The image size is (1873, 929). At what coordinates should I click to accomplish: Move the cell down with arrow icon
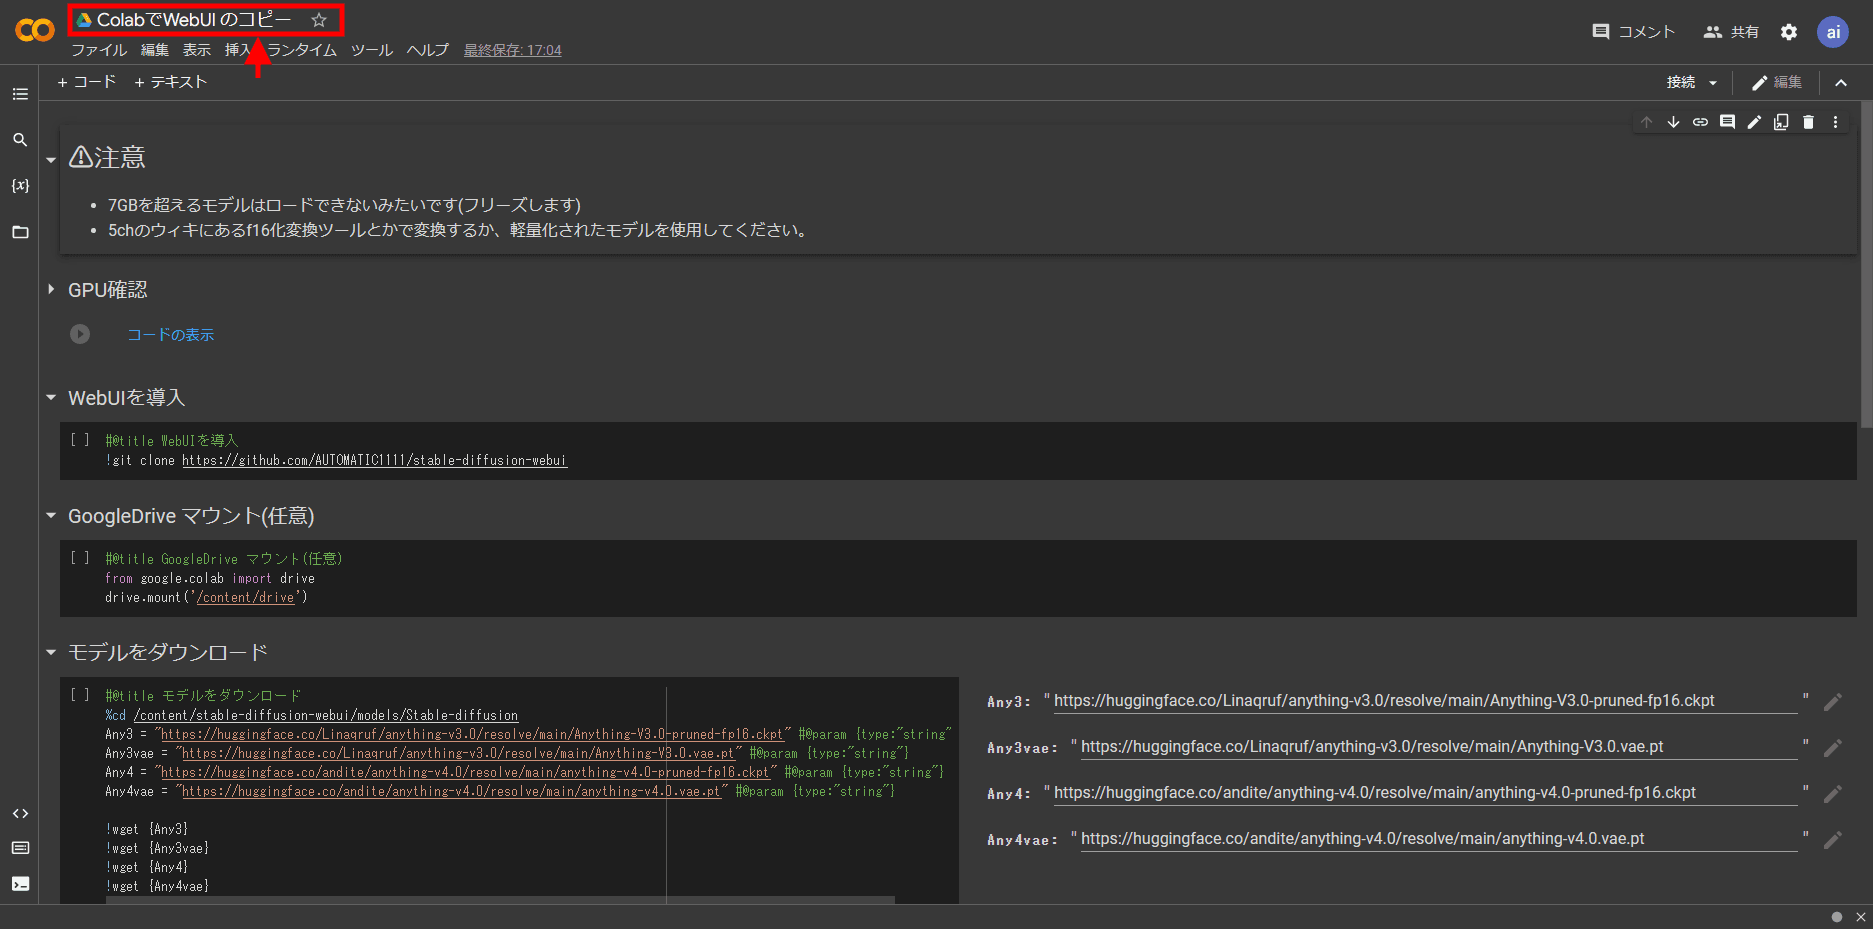(1673, 122)
